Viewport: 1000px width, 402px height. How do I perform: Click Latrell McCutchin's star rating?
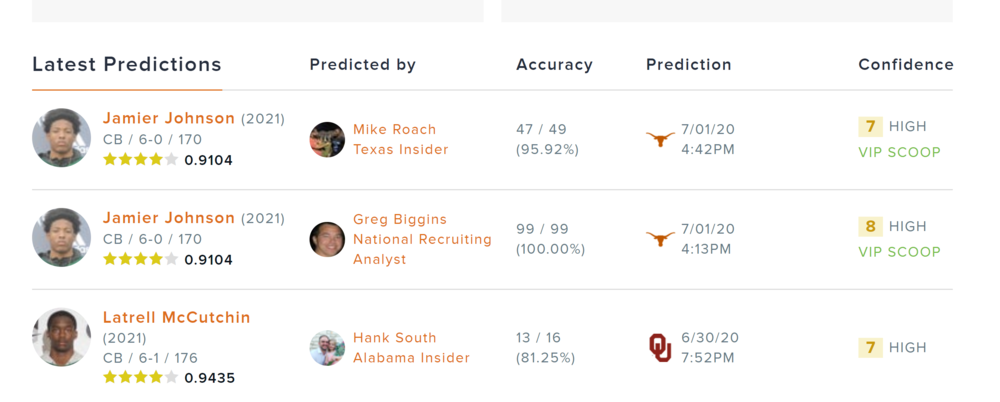pyautogui.click(x=140, y=378)
